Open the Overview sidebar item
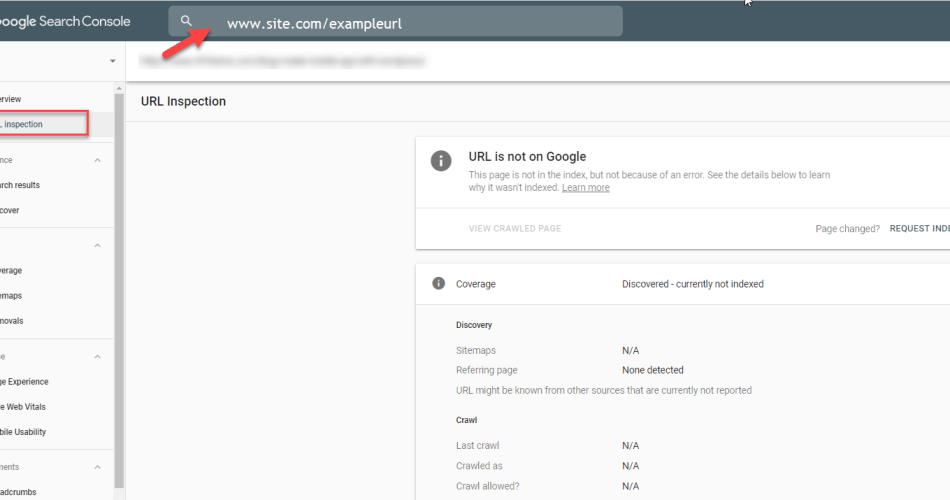This screenshot has width=950, height=500. 11,99
